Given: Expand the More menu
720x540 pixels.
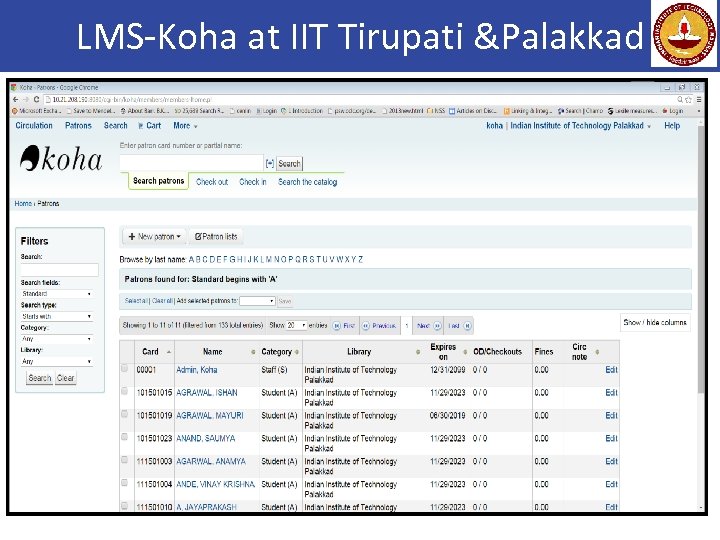Looking at the screenshot, I should point(185,125).
